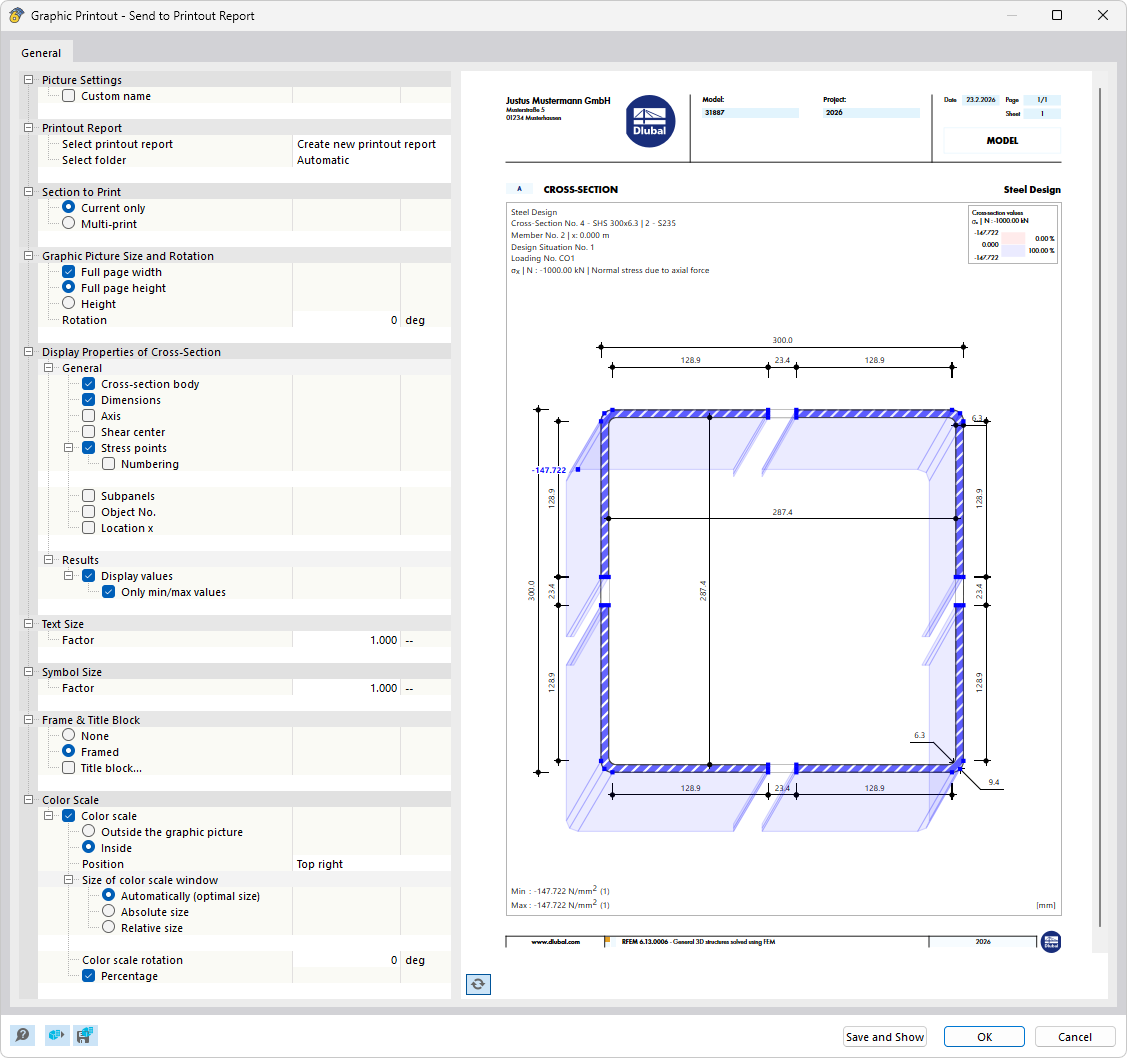Click the blue cube transfer icon at bottom left
Viewport: 1127px width, 1058px height.
(56, 1035)
